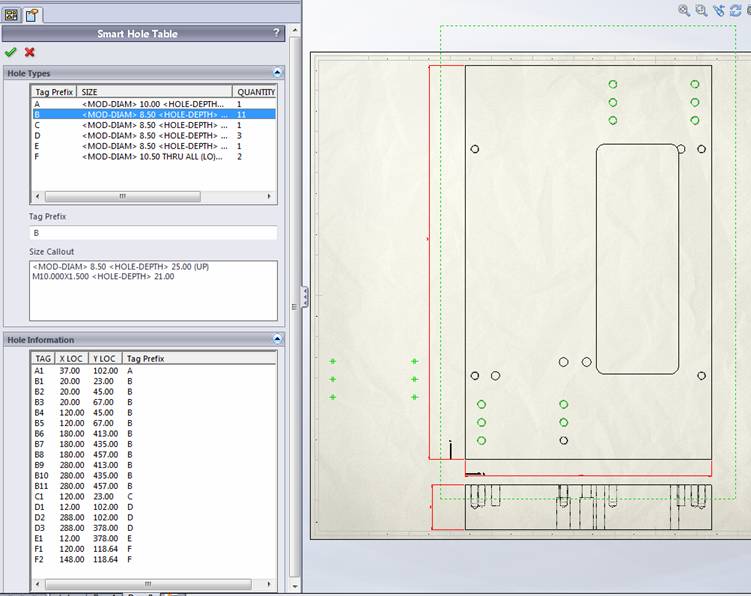
Task: Click the Rotate View icon in view toolbar
Action: click(735, 10)
